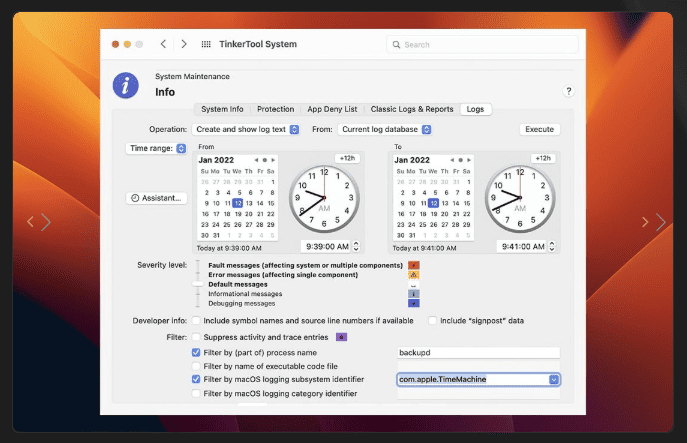Click the Search field

click(x=482, y=45)
